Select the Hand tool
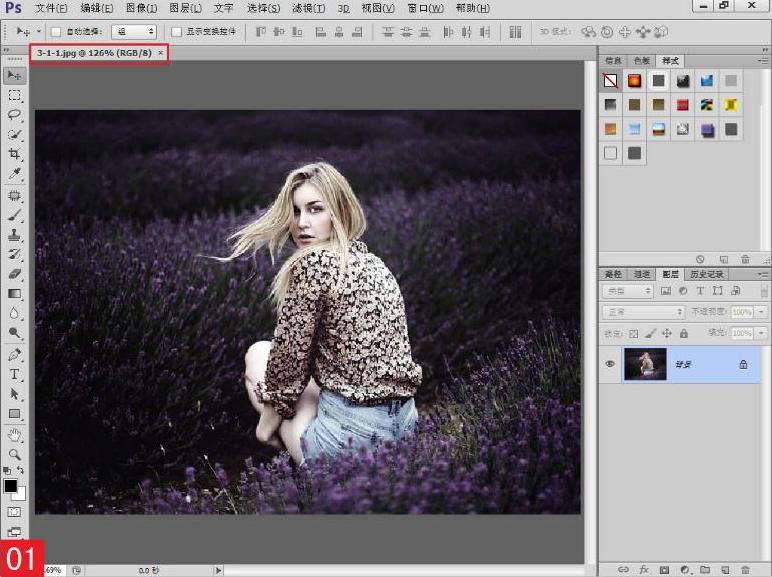This screenshot has width=772, height=577. [14, 435]
